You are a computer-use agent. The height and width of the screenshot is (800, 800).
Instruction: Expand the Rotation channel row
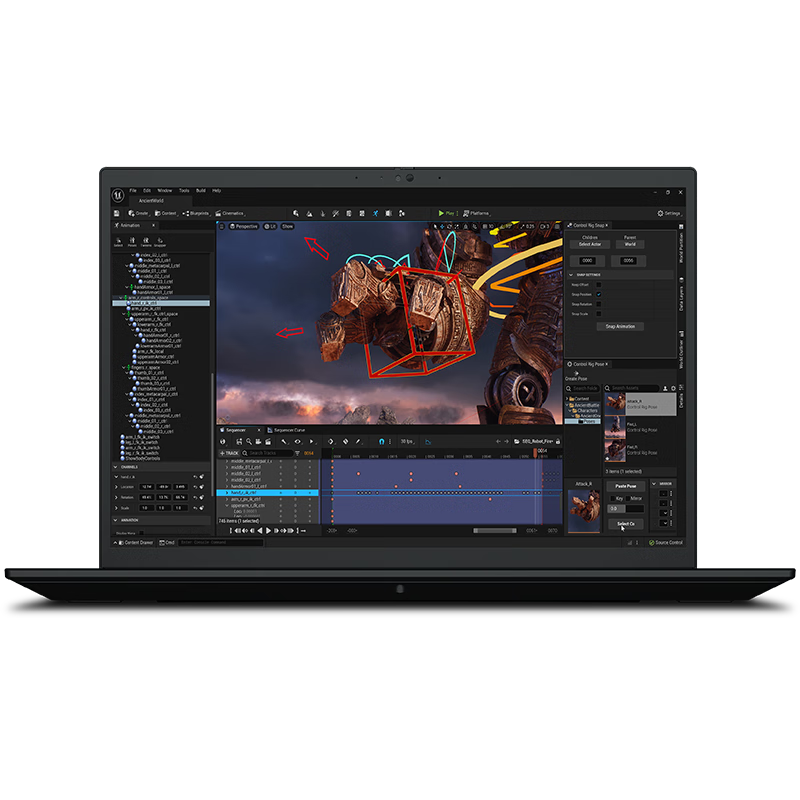(x=116, y=497)
